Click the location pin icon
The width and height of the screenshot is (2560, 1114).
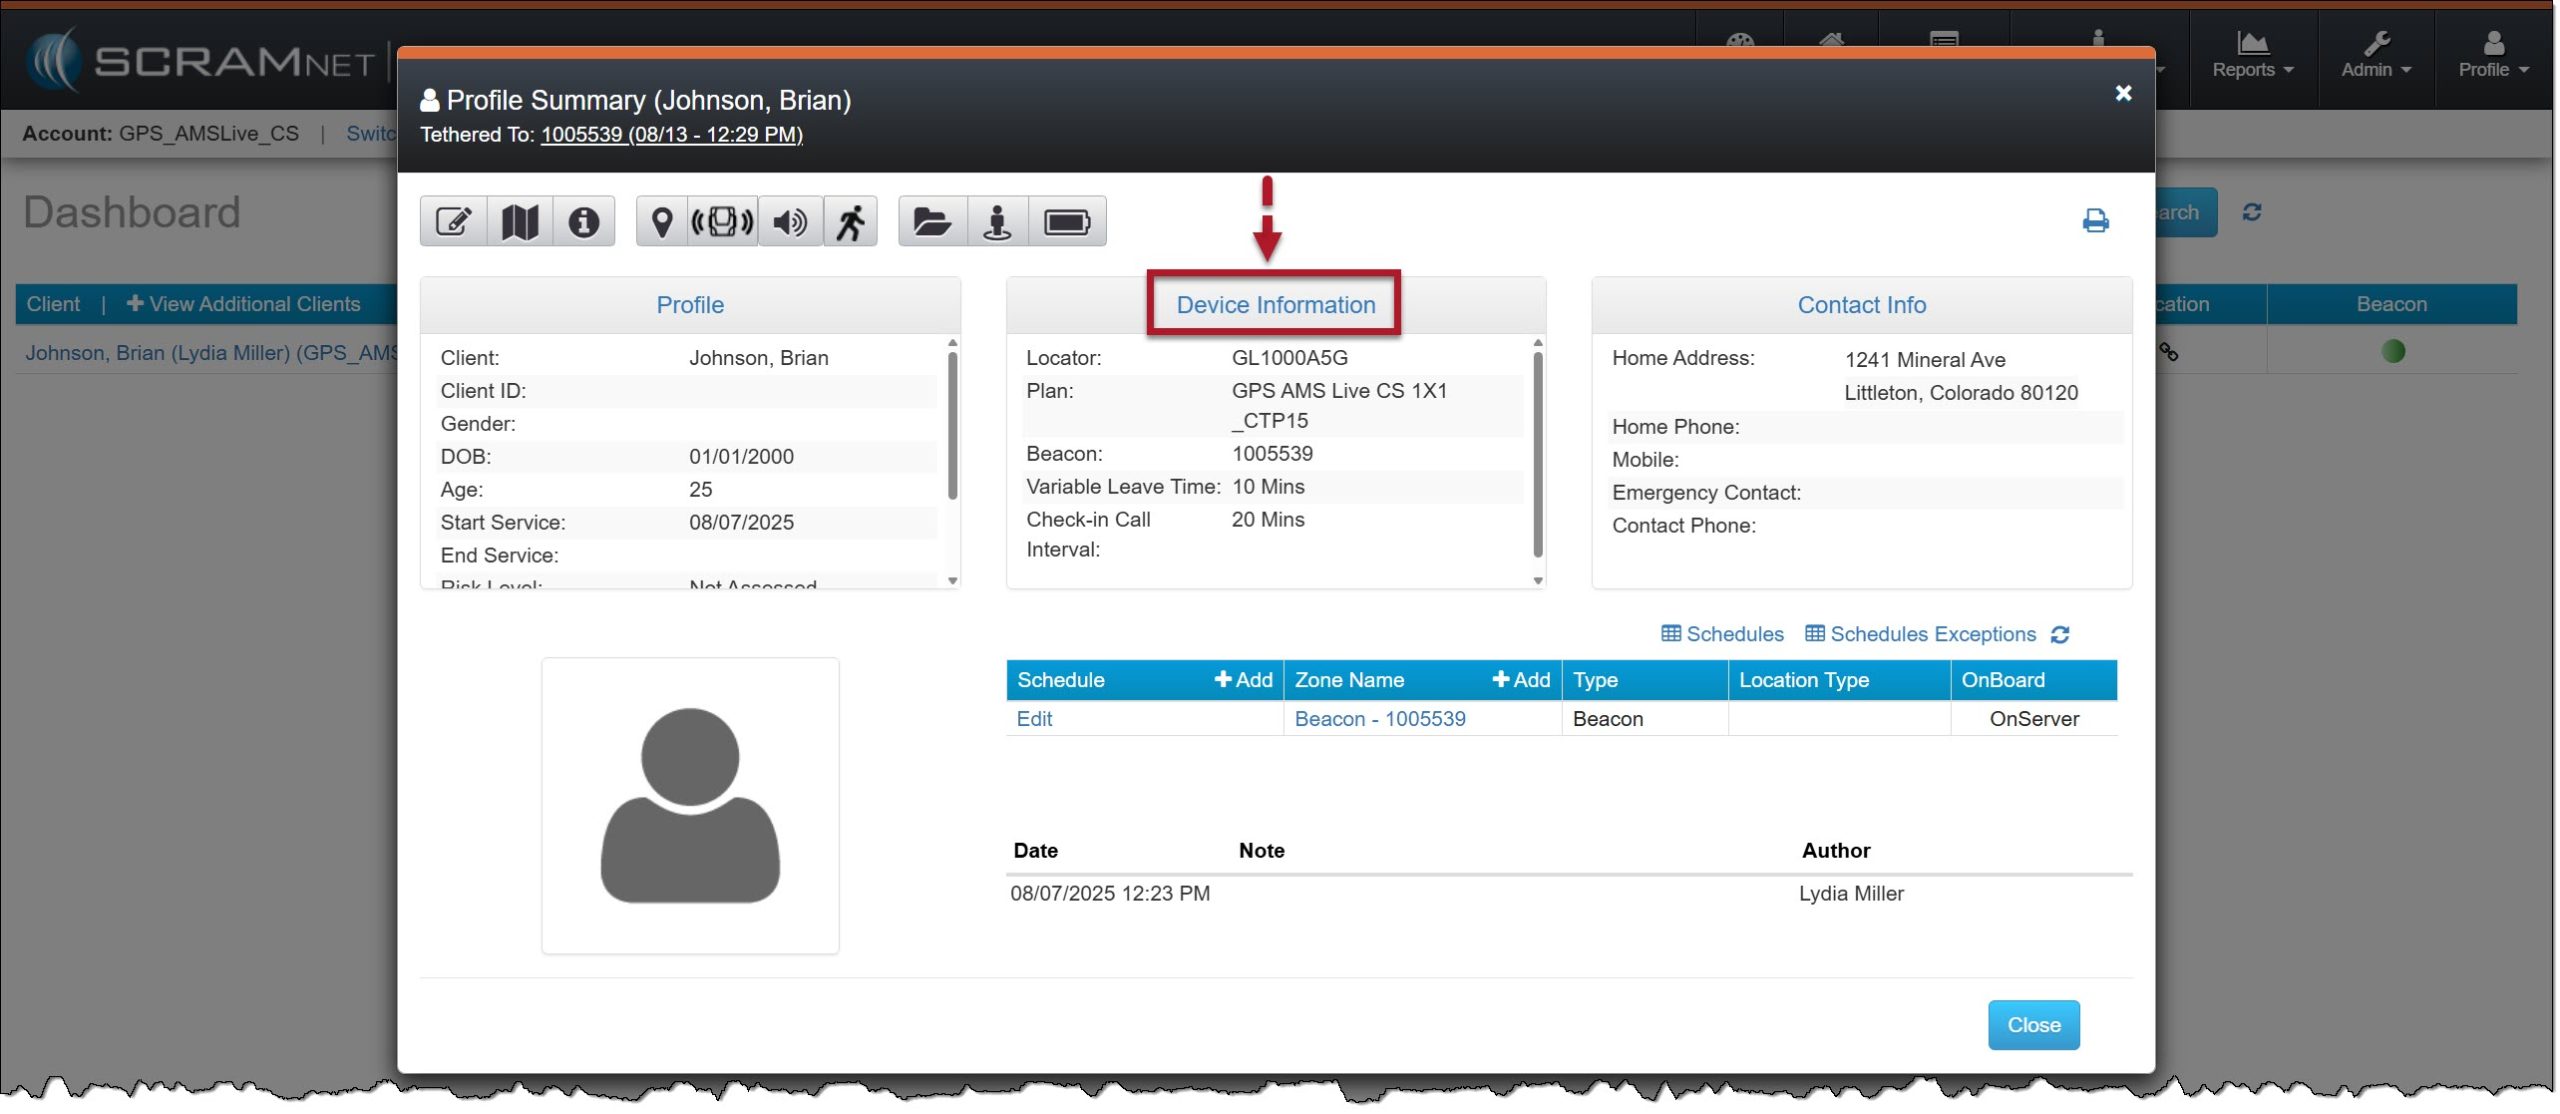(x=661, y=221)
